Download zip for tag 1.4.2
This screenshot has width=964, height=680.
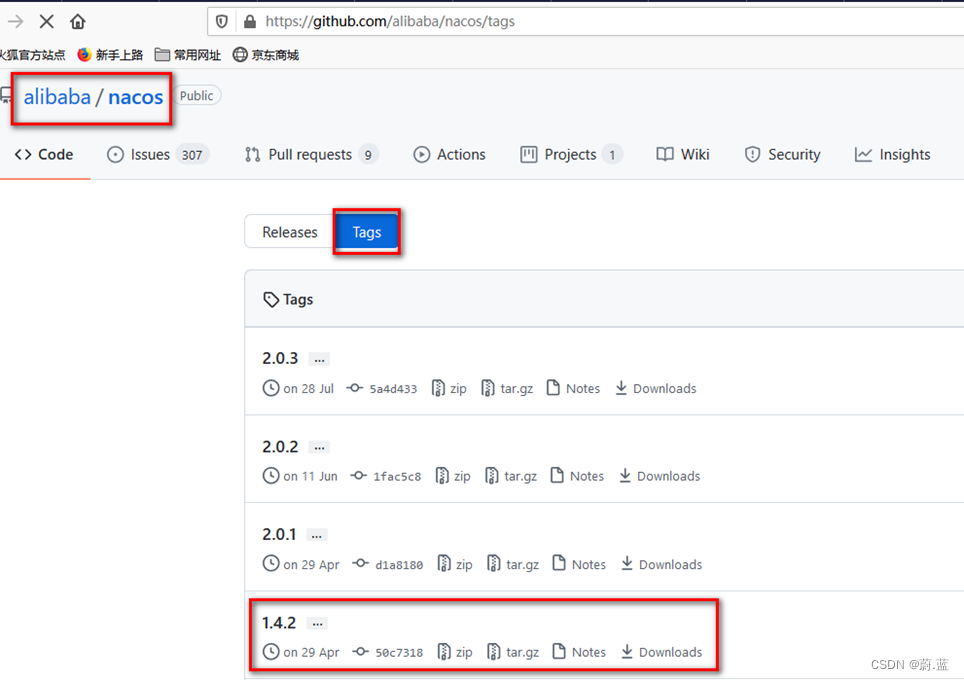(455, 652)
